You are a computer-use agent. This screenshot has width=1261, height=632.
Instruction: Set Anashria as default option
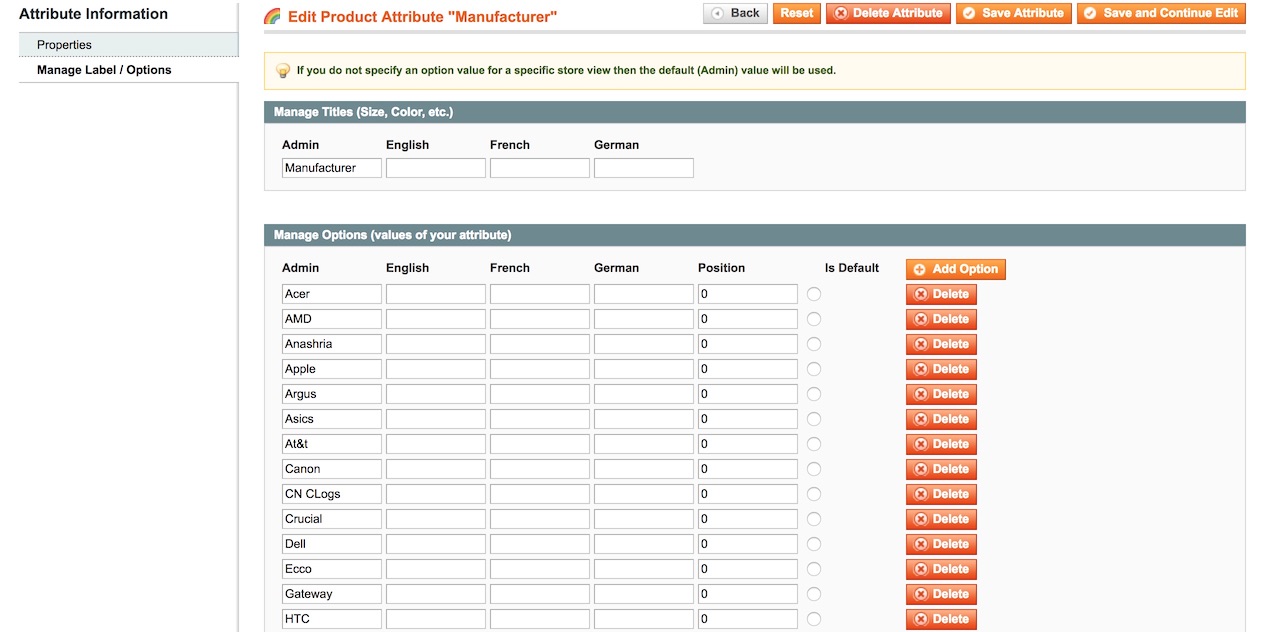(814, 344)
